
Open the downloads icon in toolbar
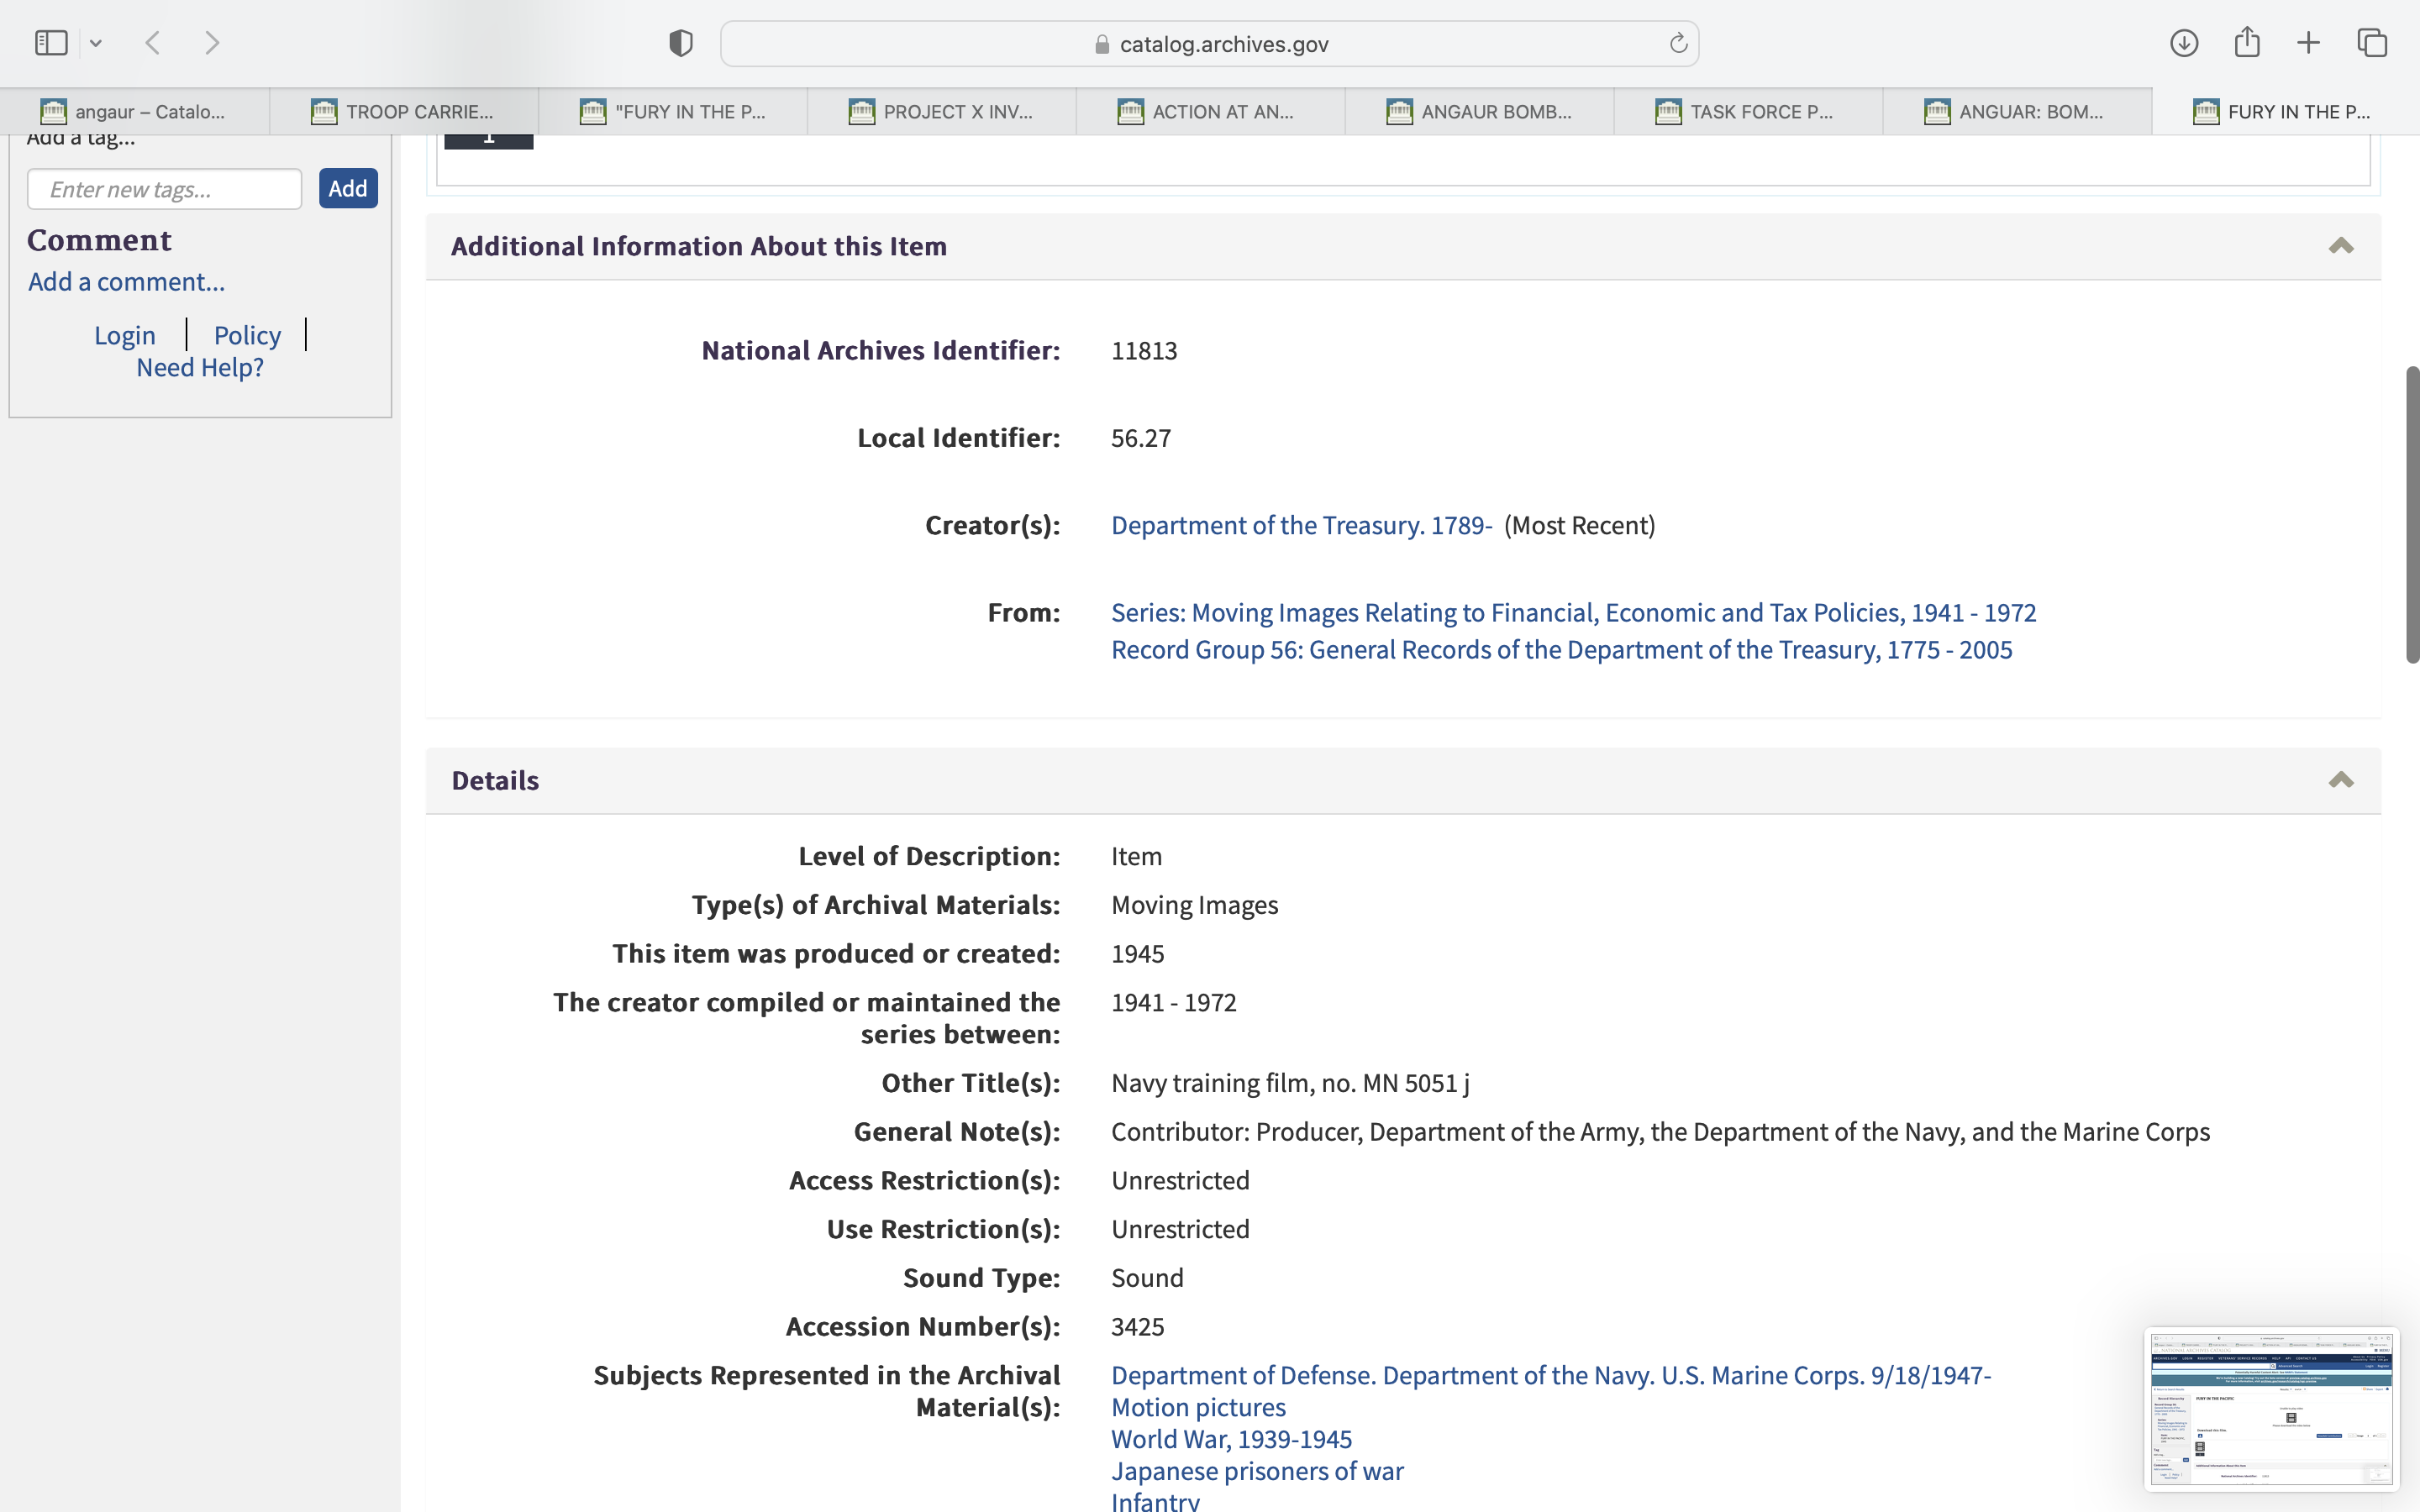[2183, 43]
